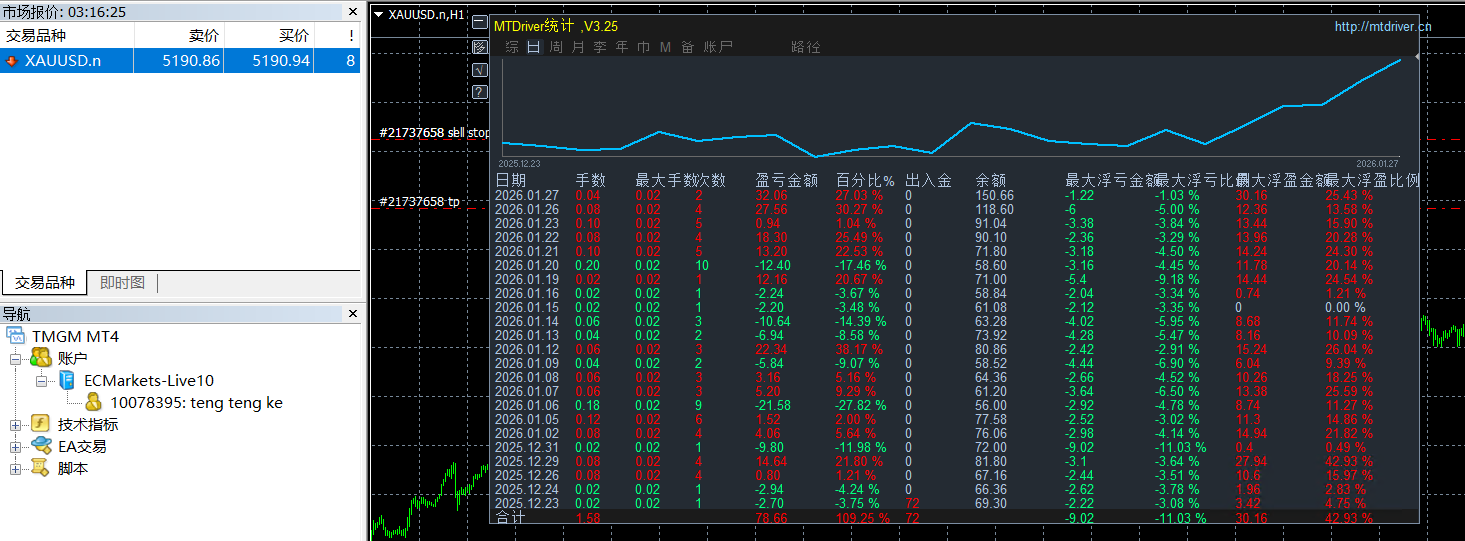Switch to the 综 summary tab

[512, 47]
